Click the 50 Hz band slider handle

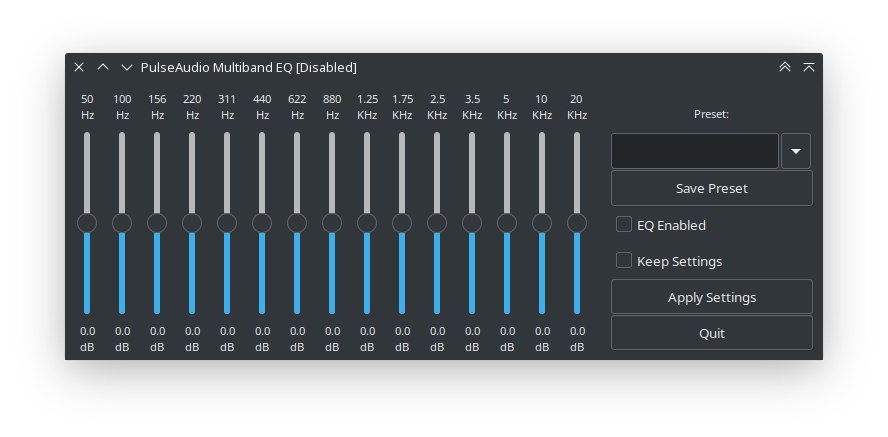point(87,223)
